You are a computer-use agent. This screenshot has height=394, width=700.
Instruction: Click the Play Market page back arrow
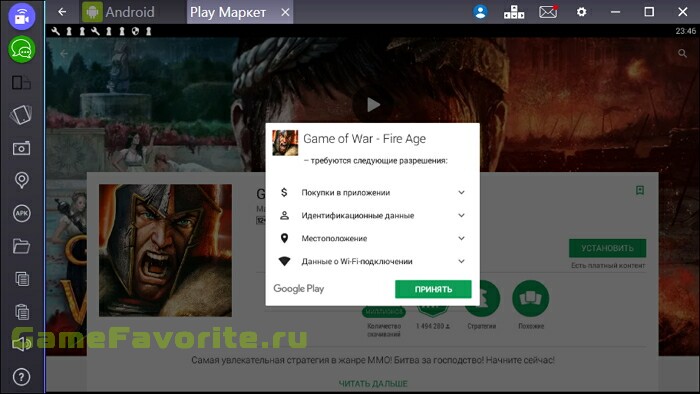point(64,54)
